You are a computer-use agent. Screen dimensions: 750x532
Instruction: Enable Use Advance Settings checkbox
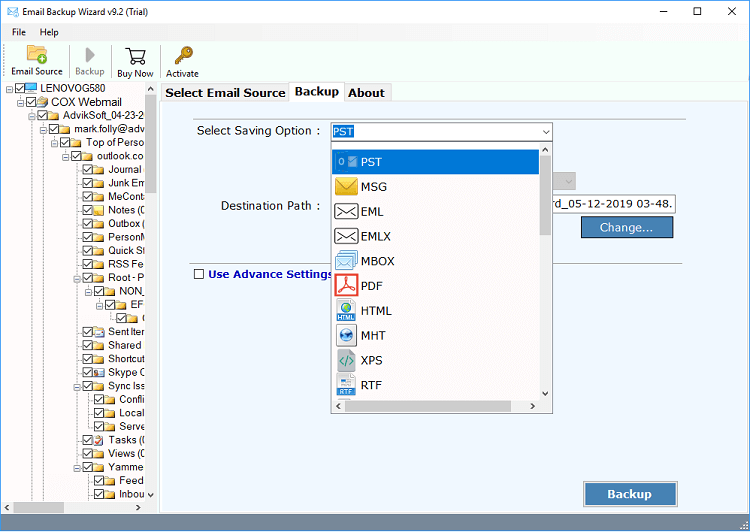[x=199, y=274]
